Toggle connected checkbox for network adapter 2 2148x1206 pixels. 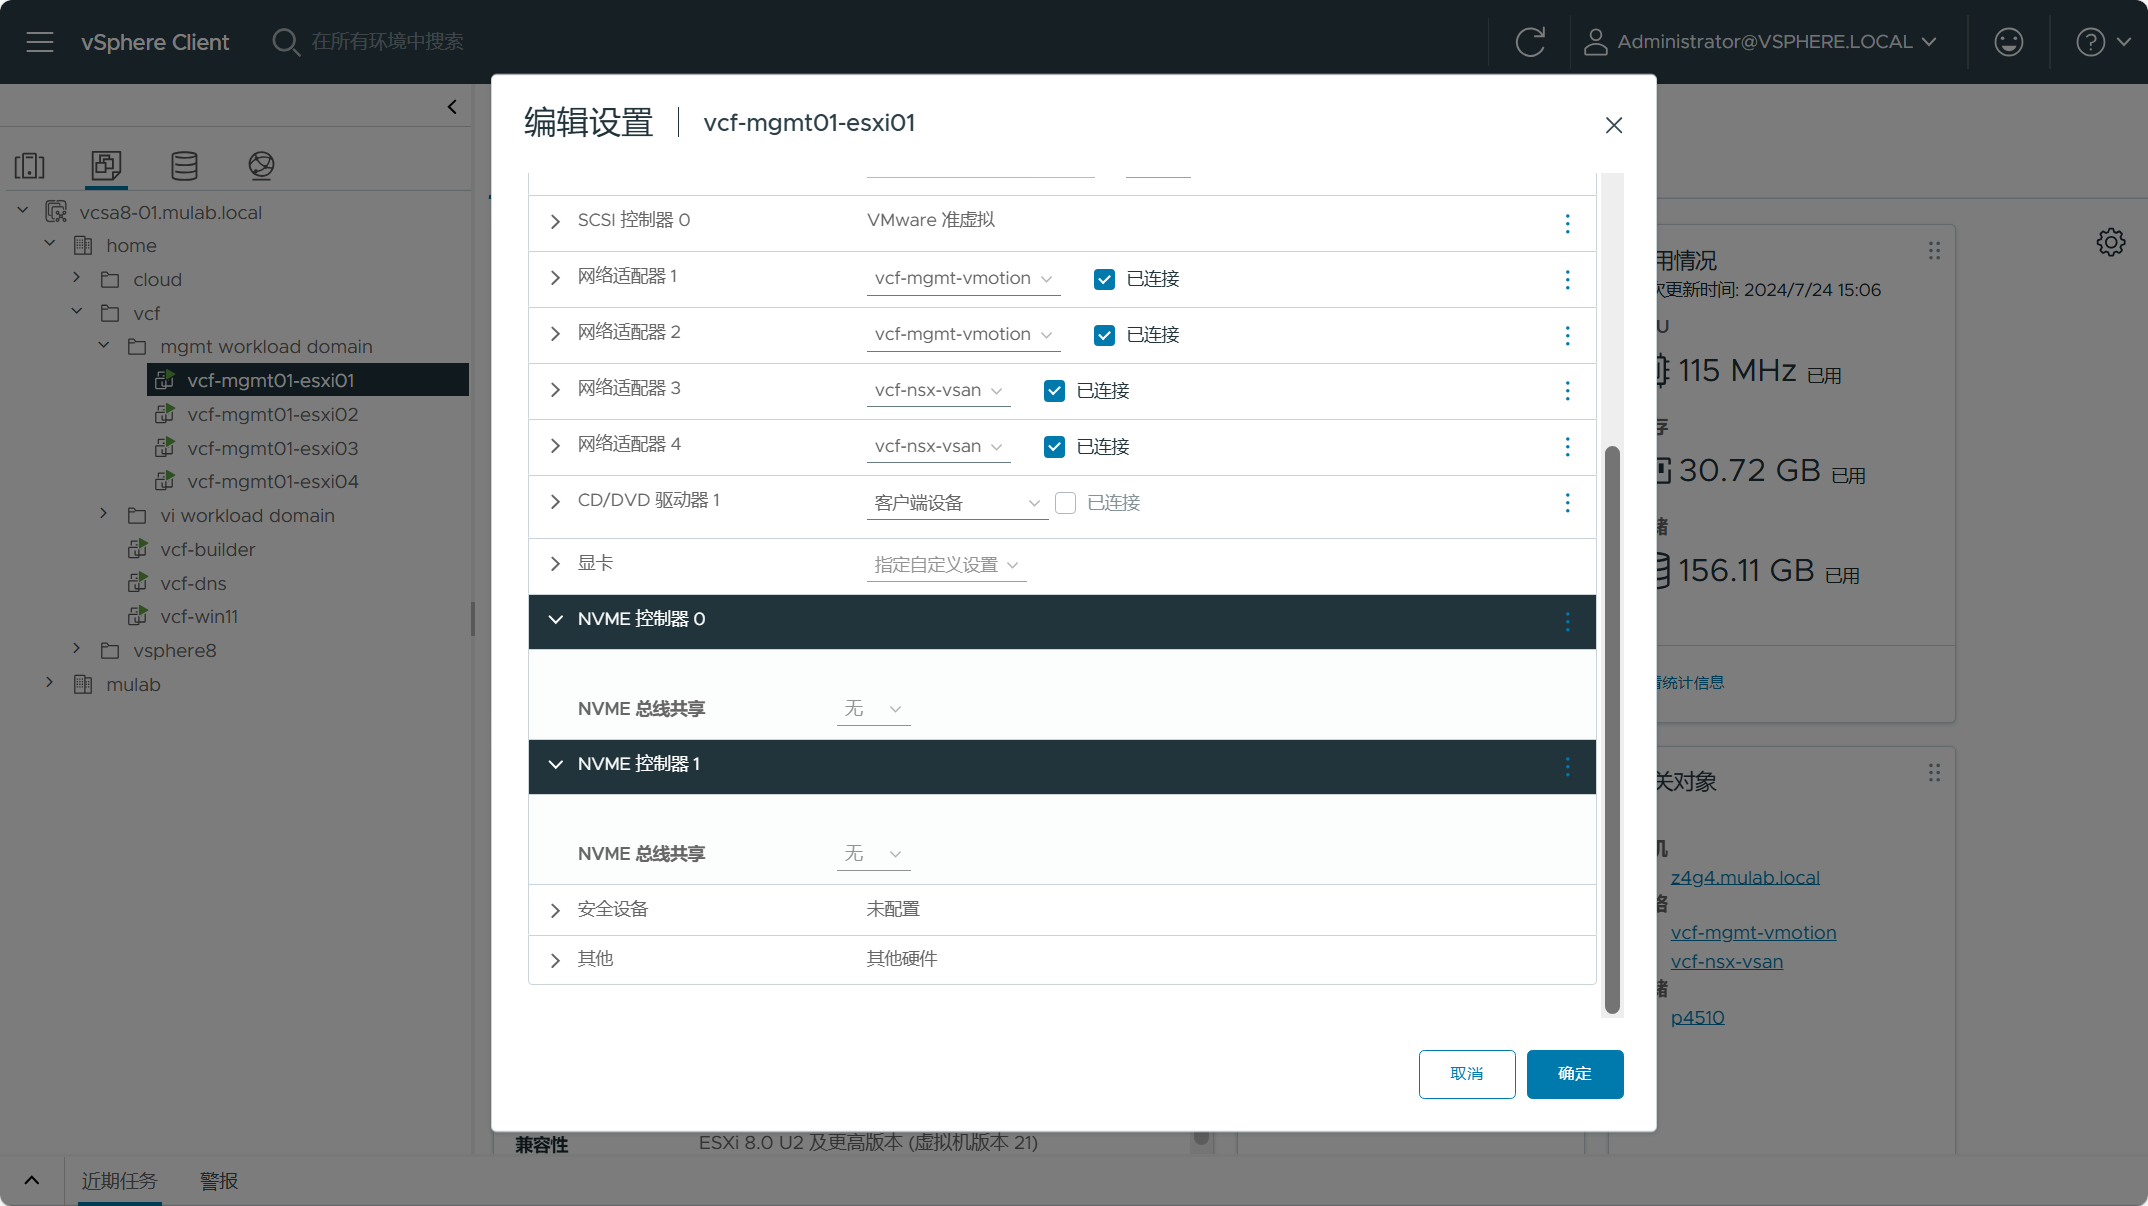click(1104, 335)
